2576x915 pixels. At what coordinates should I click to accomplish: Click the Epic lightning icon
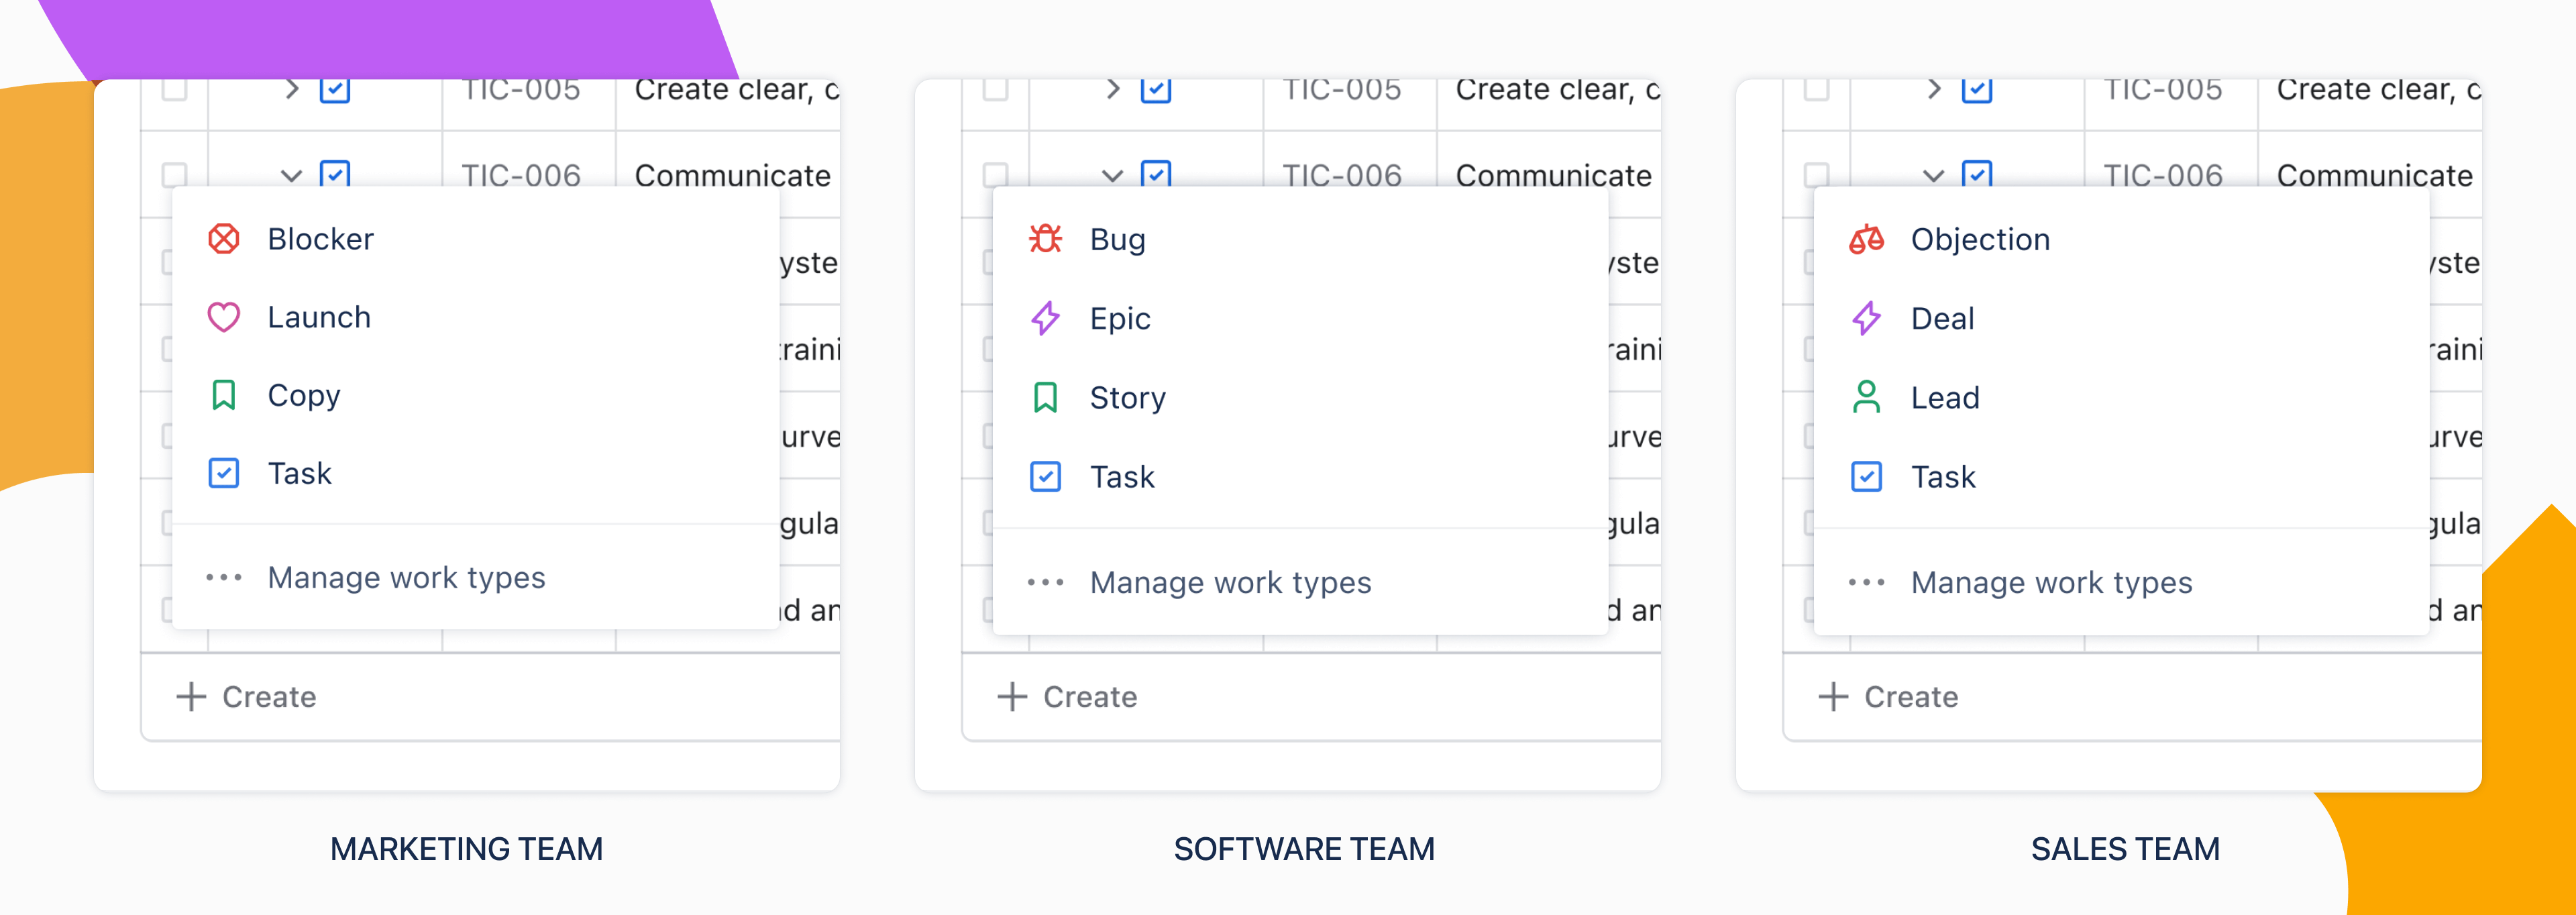(1045, 318)
